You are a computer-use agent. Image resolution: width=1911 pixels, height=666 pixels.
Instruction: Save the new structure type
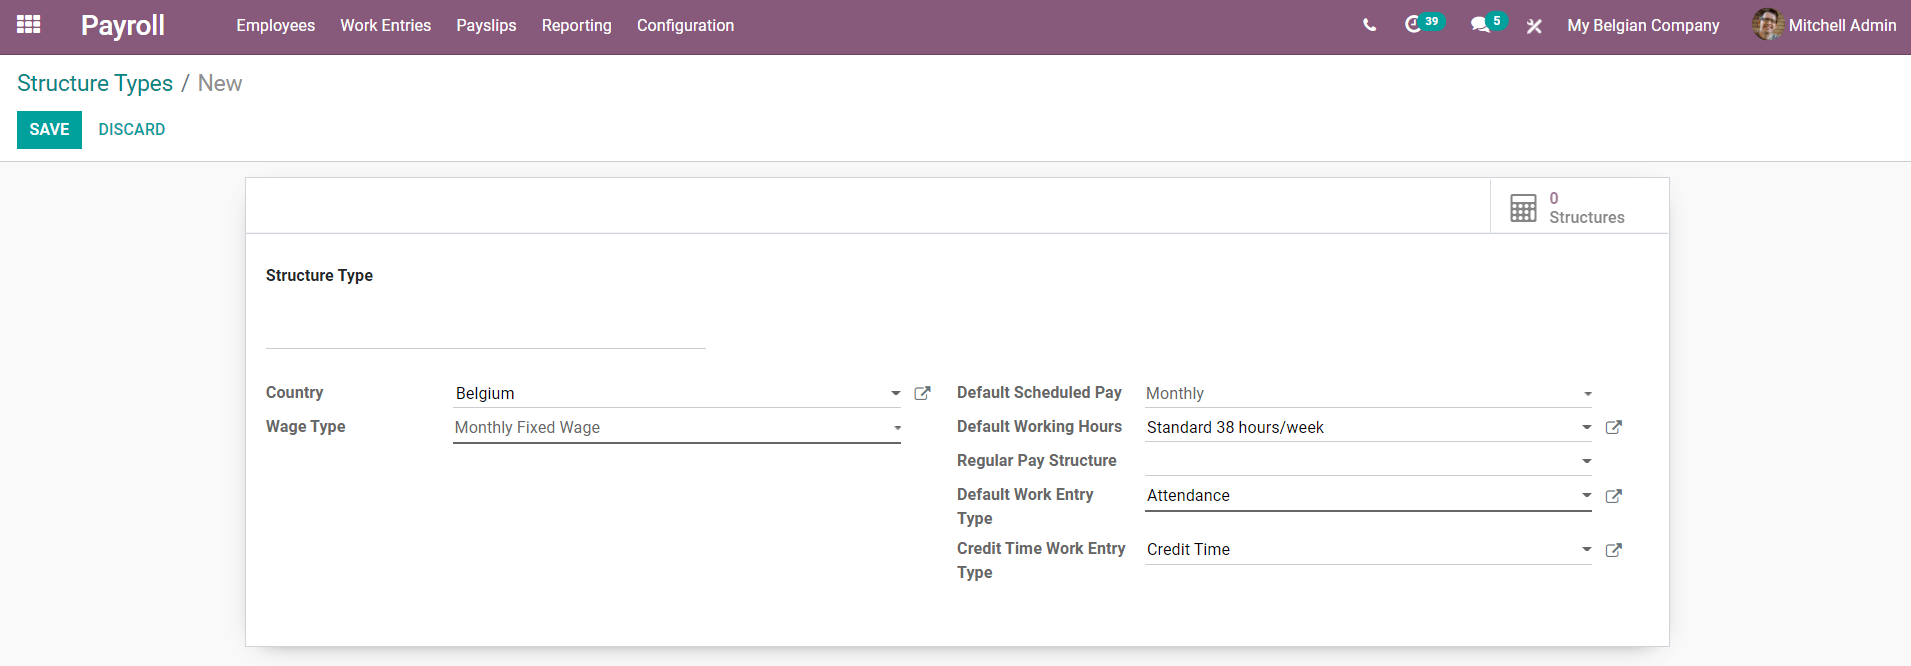49,130
